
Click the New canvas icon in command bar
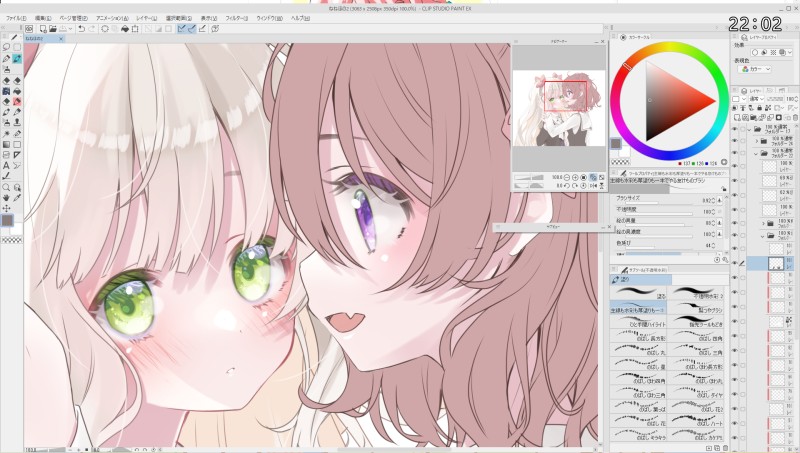click(x=43, y=29)
